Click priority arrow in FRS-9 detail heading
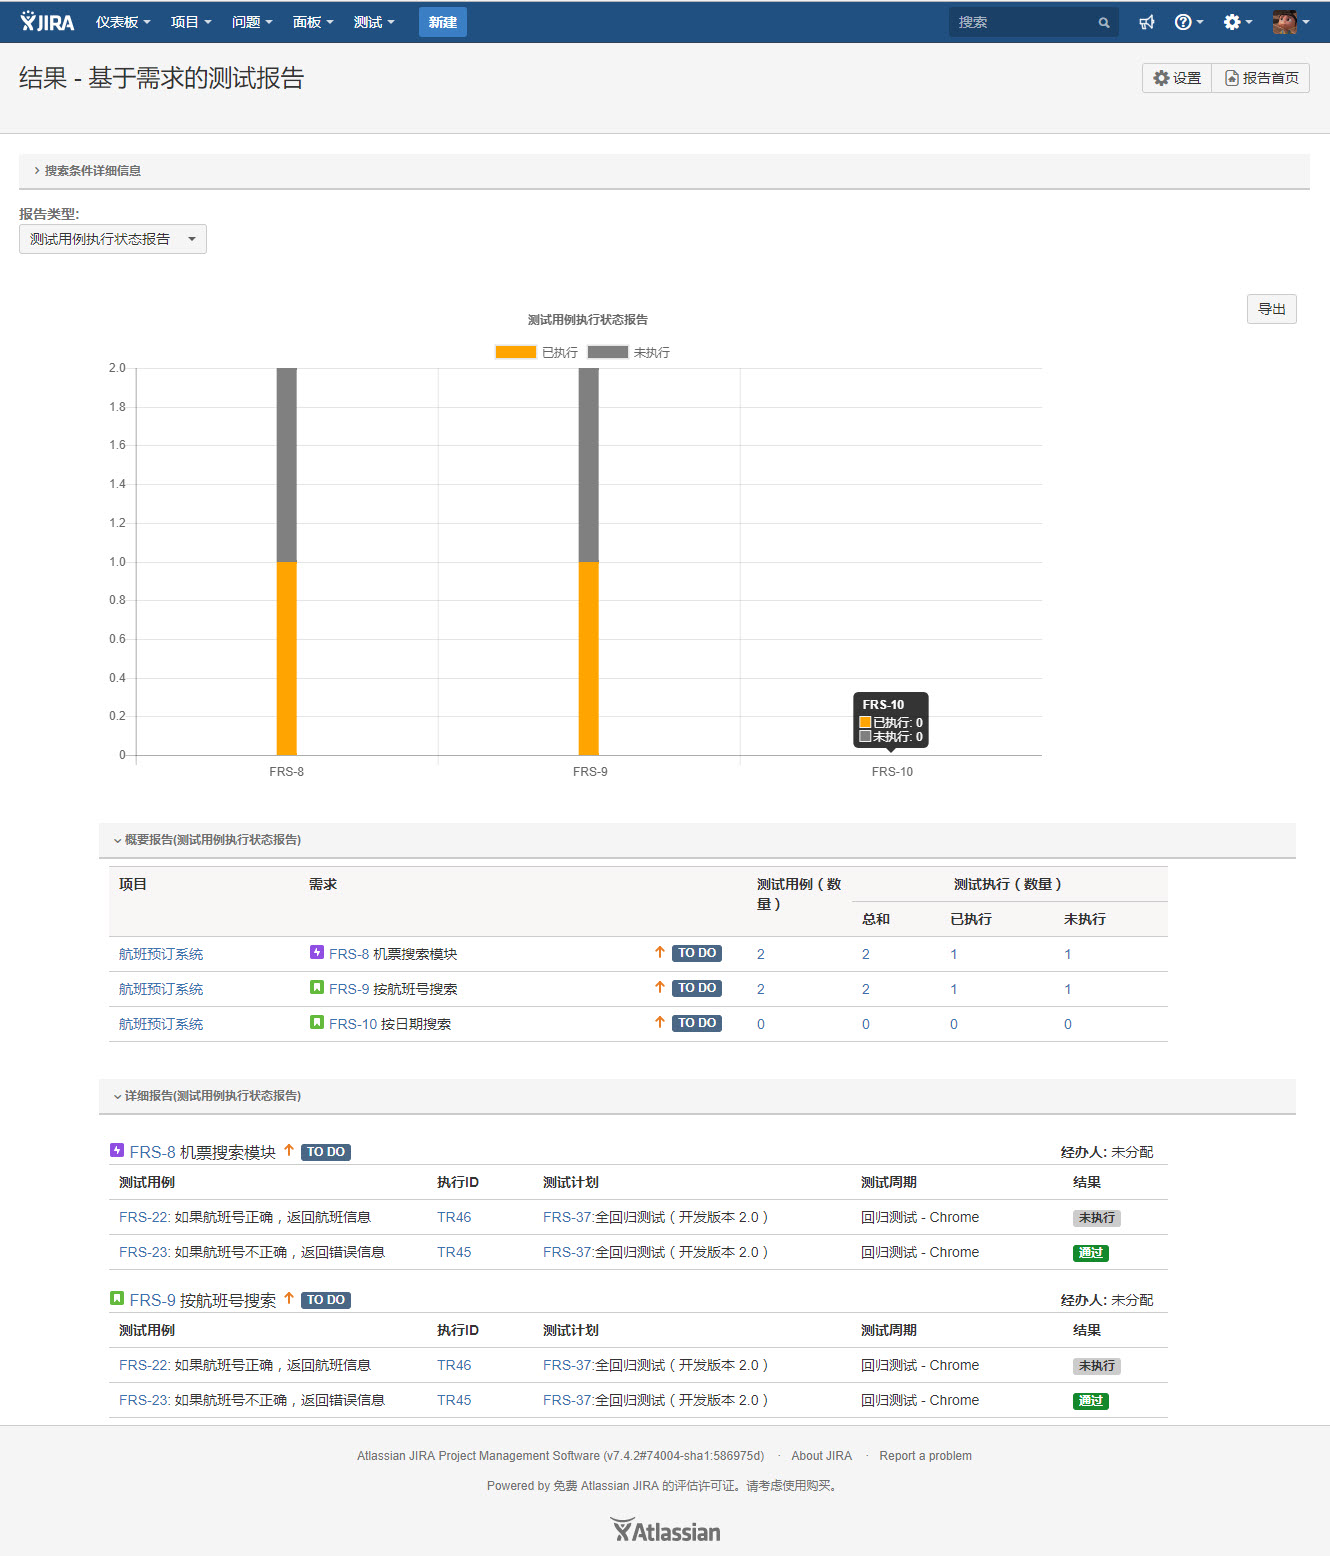Viewport: 1330px width, 1556px height. pos(289,1299)
